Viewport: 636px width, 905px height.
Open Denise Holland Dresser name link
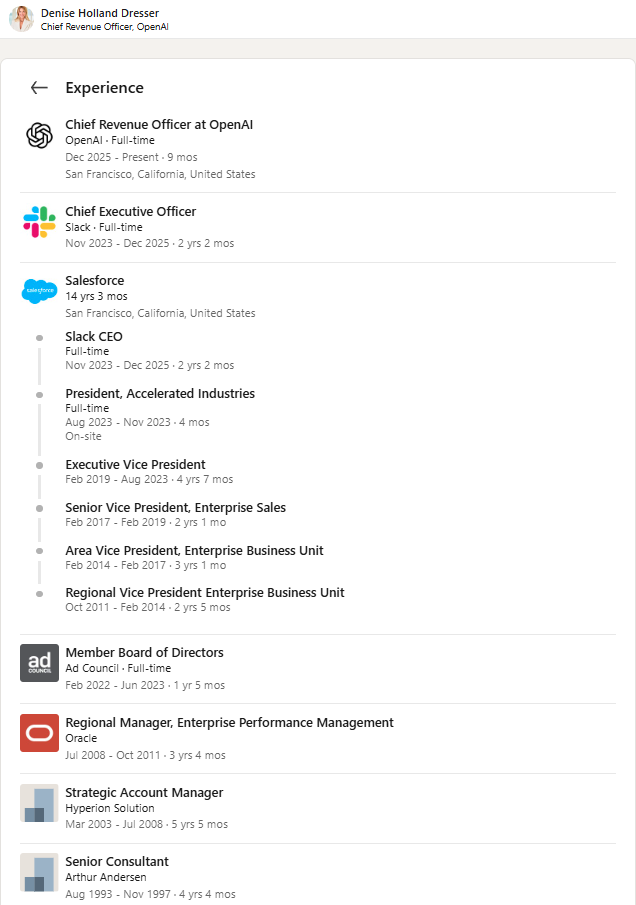[x=100, y=13]
